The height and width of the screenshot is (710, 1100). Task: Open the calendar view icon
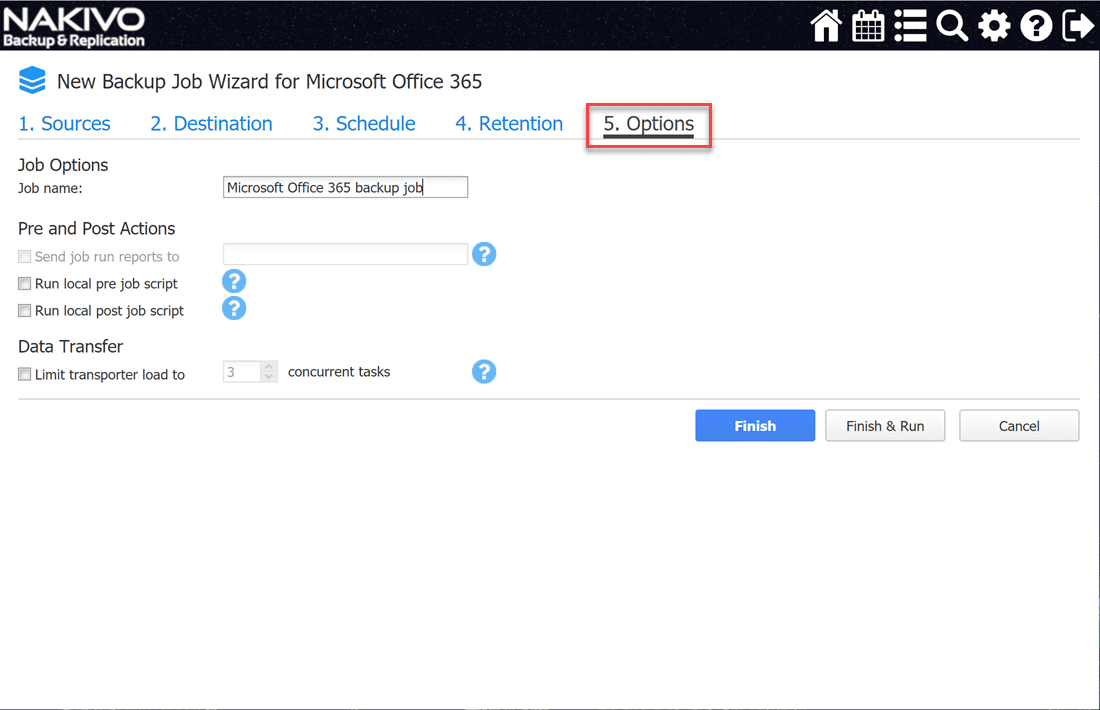click(868, 26)
